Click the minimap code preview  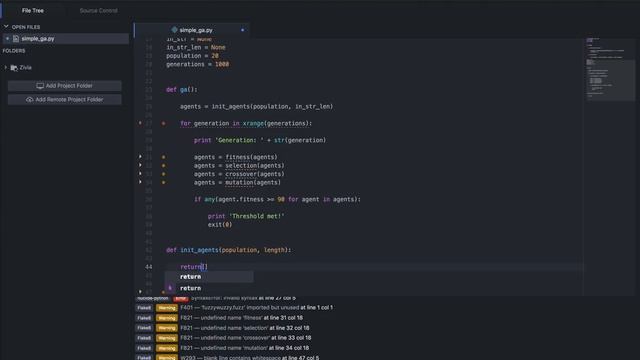click(x=610, y=69)
